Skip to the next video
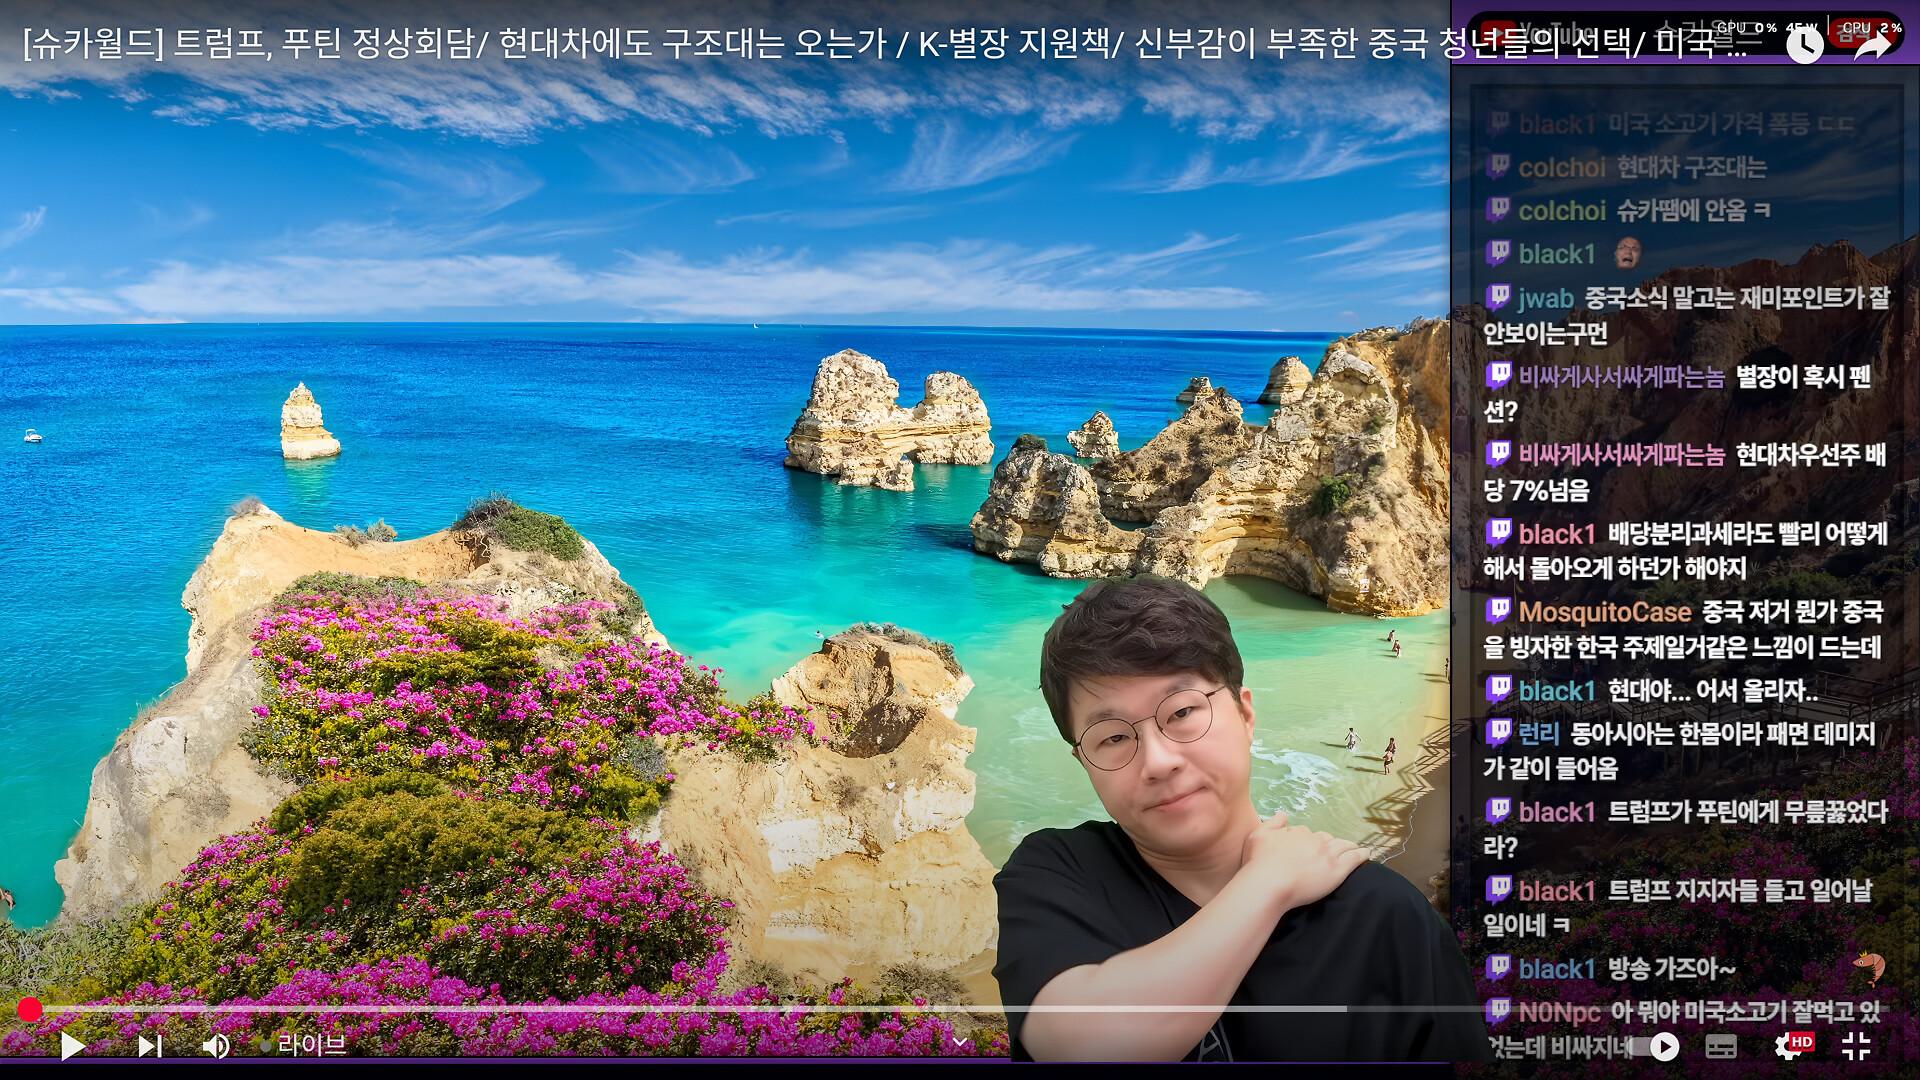Screen dimensions: 1920x1080 [x=150, y=1046]
